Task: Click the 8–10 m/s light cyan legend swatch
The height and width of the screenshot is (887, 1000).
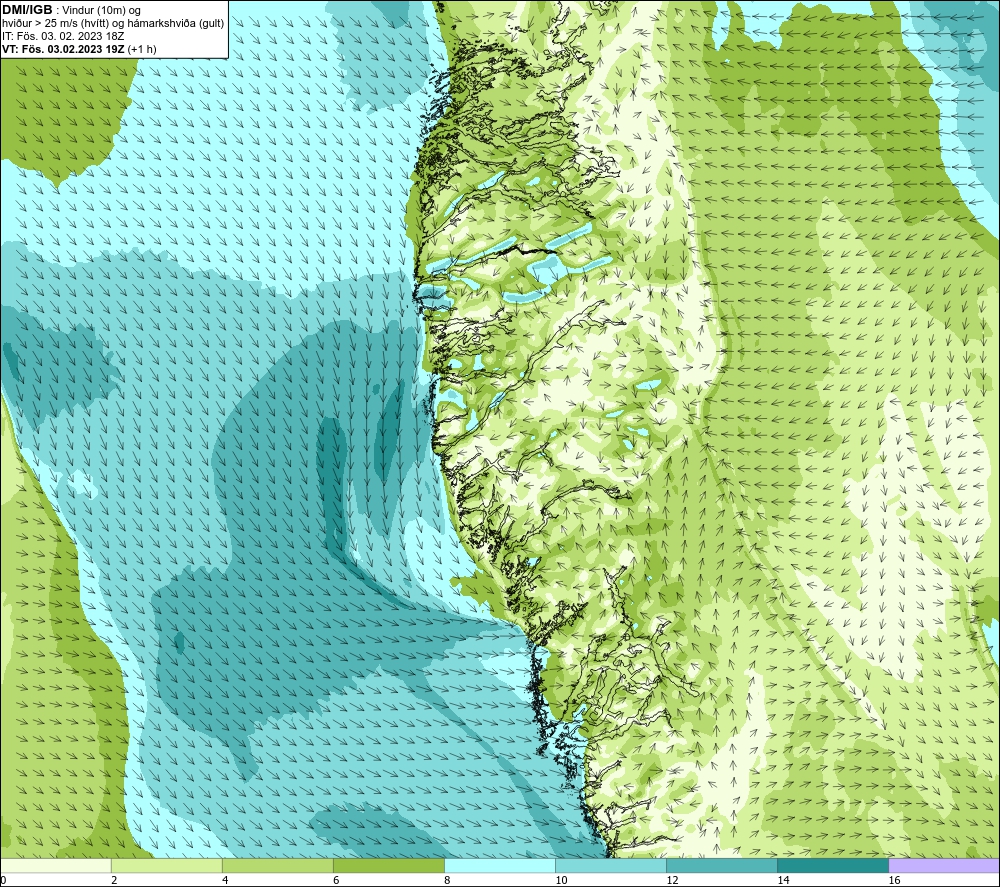Action: coord(499,866)
